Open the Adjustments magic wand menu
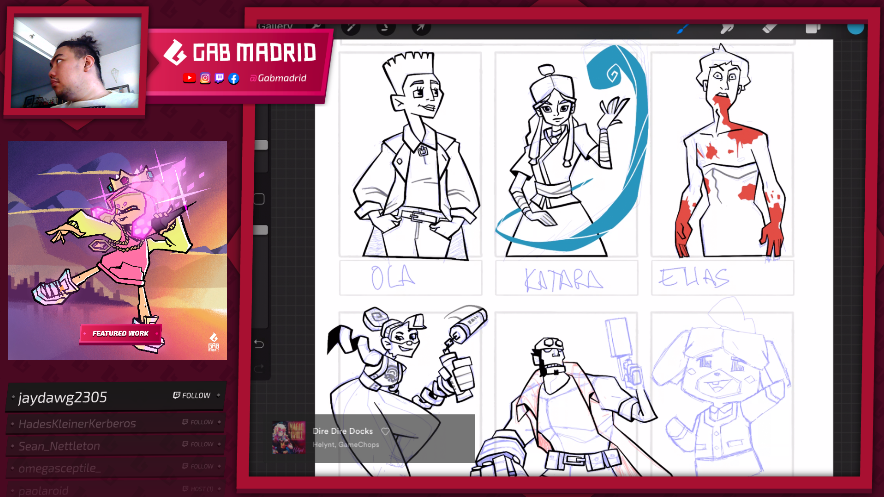 click(351, 27)
